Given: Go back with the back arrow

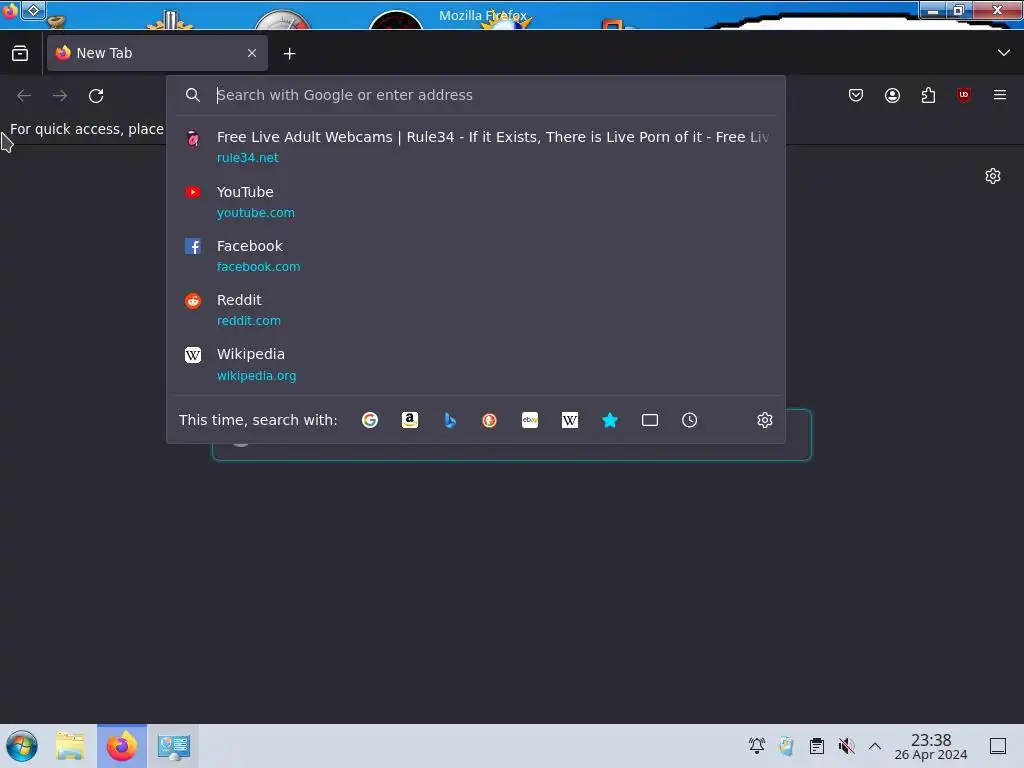Looking at the screenshot, I should pos(24,95).
